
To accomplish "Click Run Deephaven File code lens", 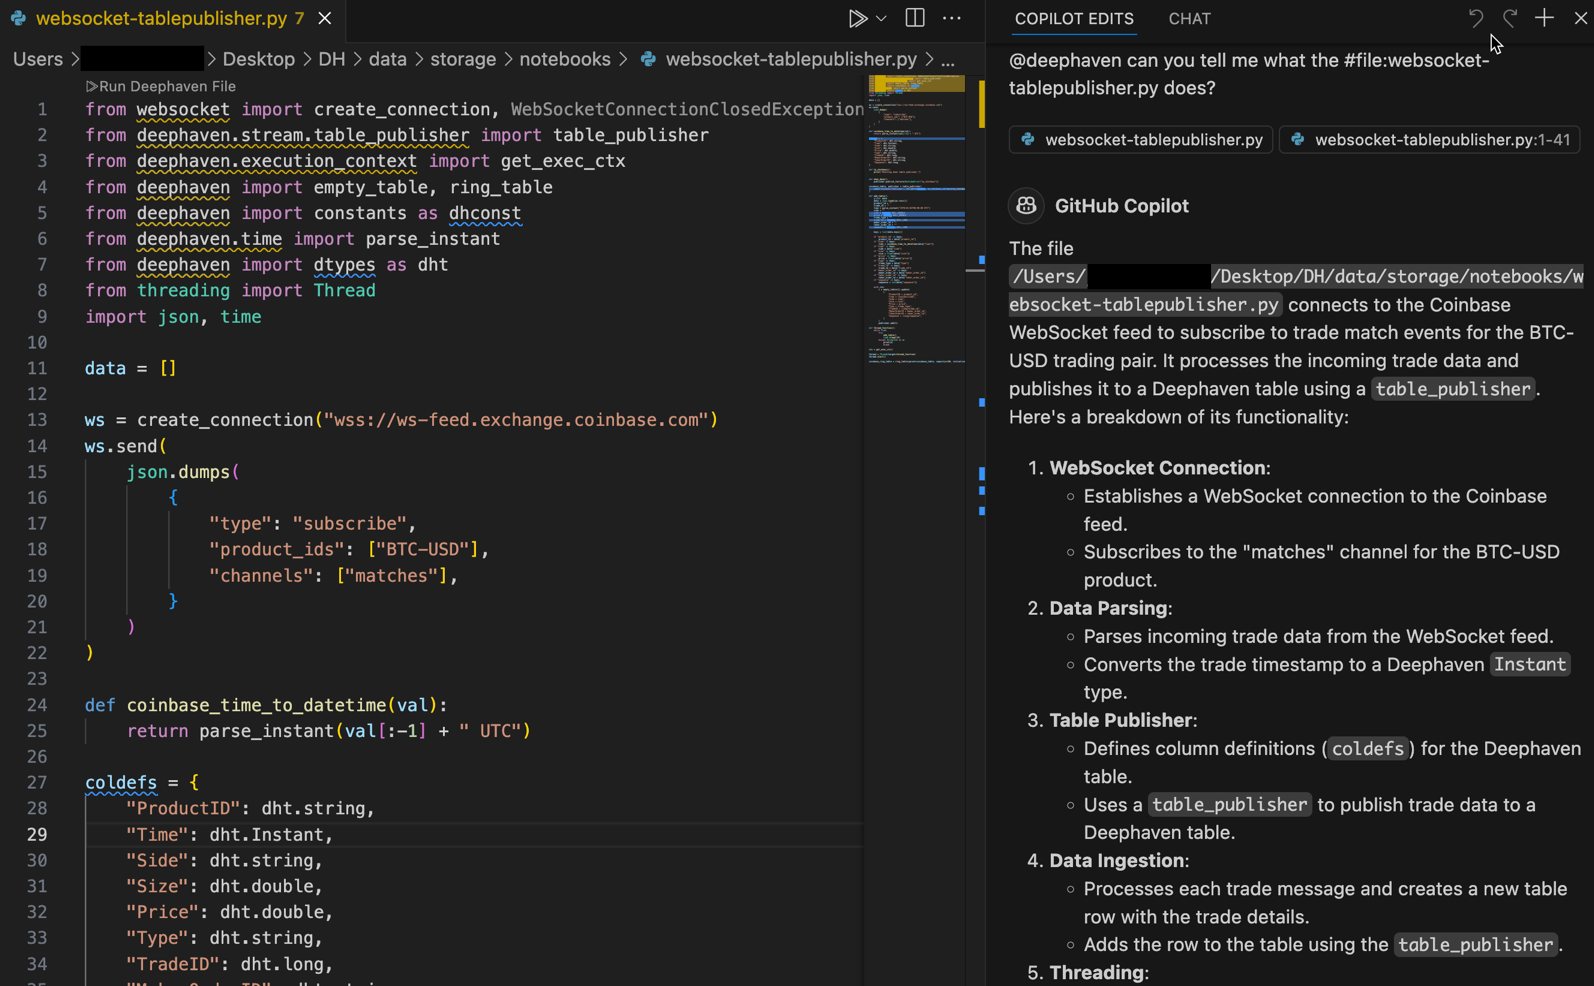I will point(161,86).
